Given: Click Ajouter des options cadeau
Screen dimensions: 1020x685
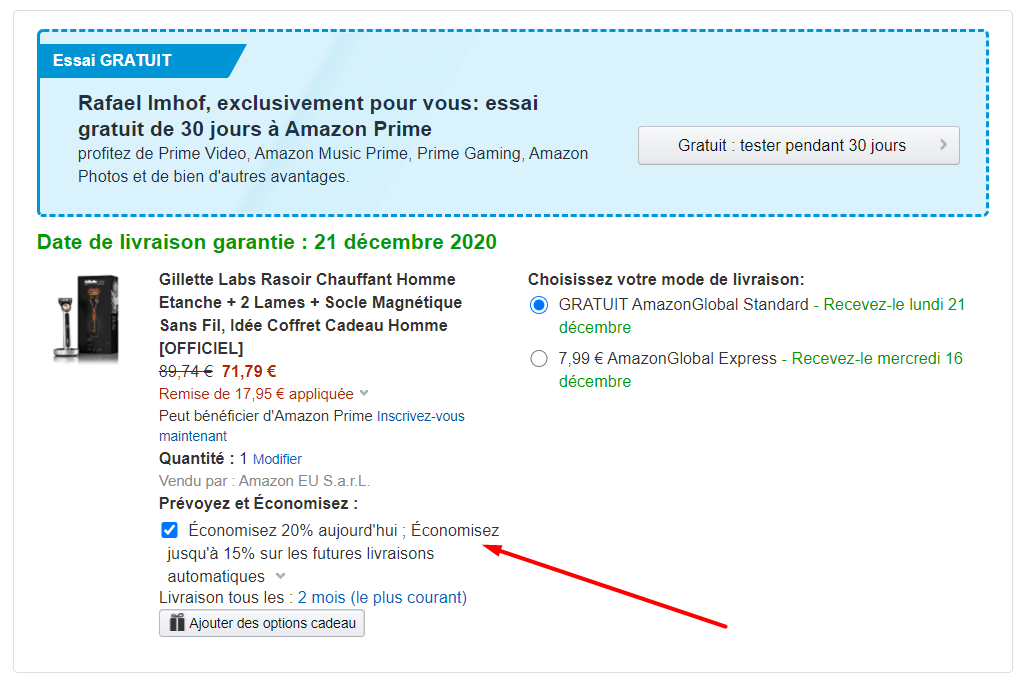Looking at the screenshot, I should pyautogui.click(x=262, y=623).
